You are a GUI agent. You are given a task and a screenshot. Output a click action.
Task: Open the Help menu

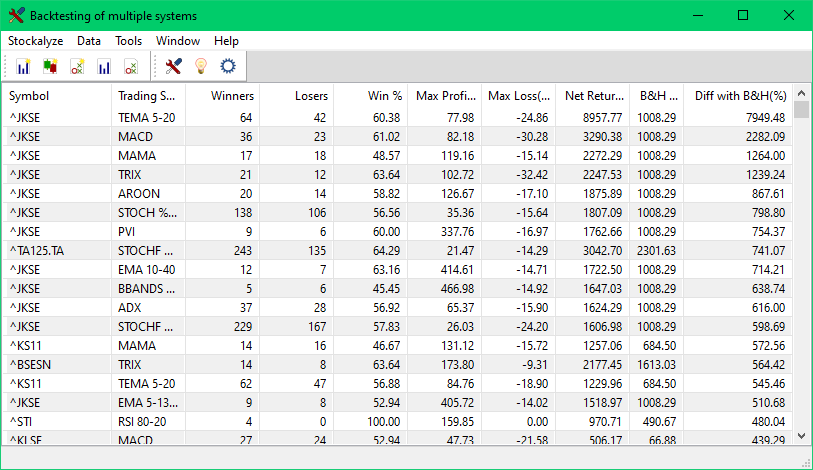pos(226,41)
